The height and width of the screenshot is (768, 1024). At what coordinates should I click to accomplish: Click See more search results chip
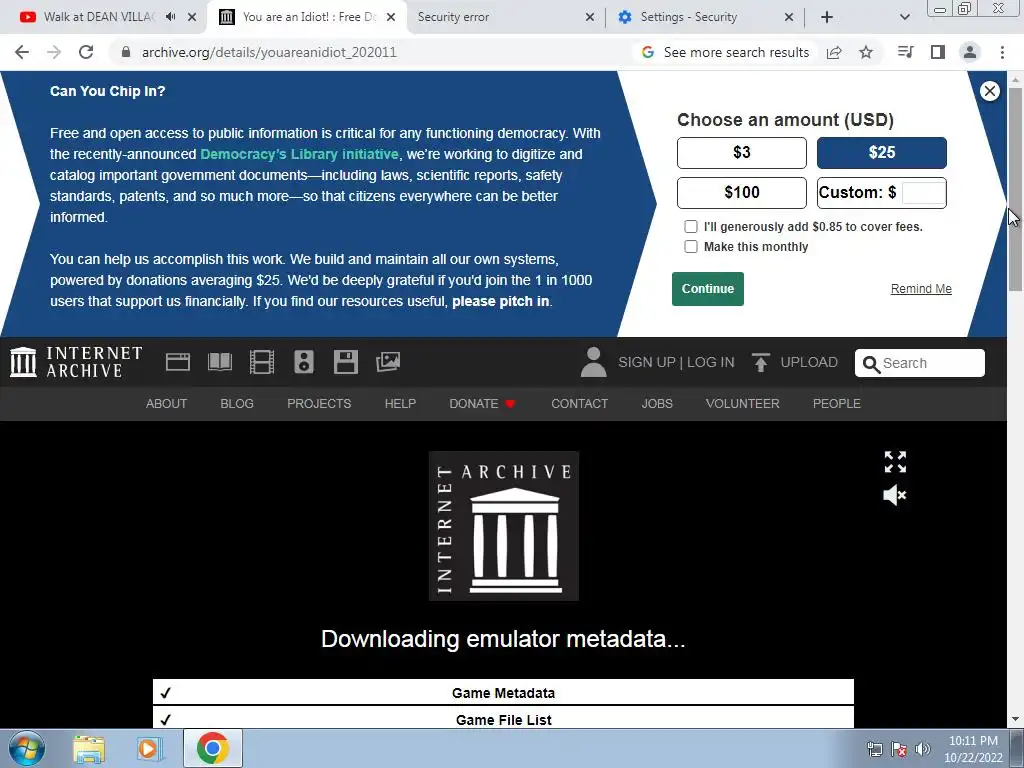coord(724,52)
